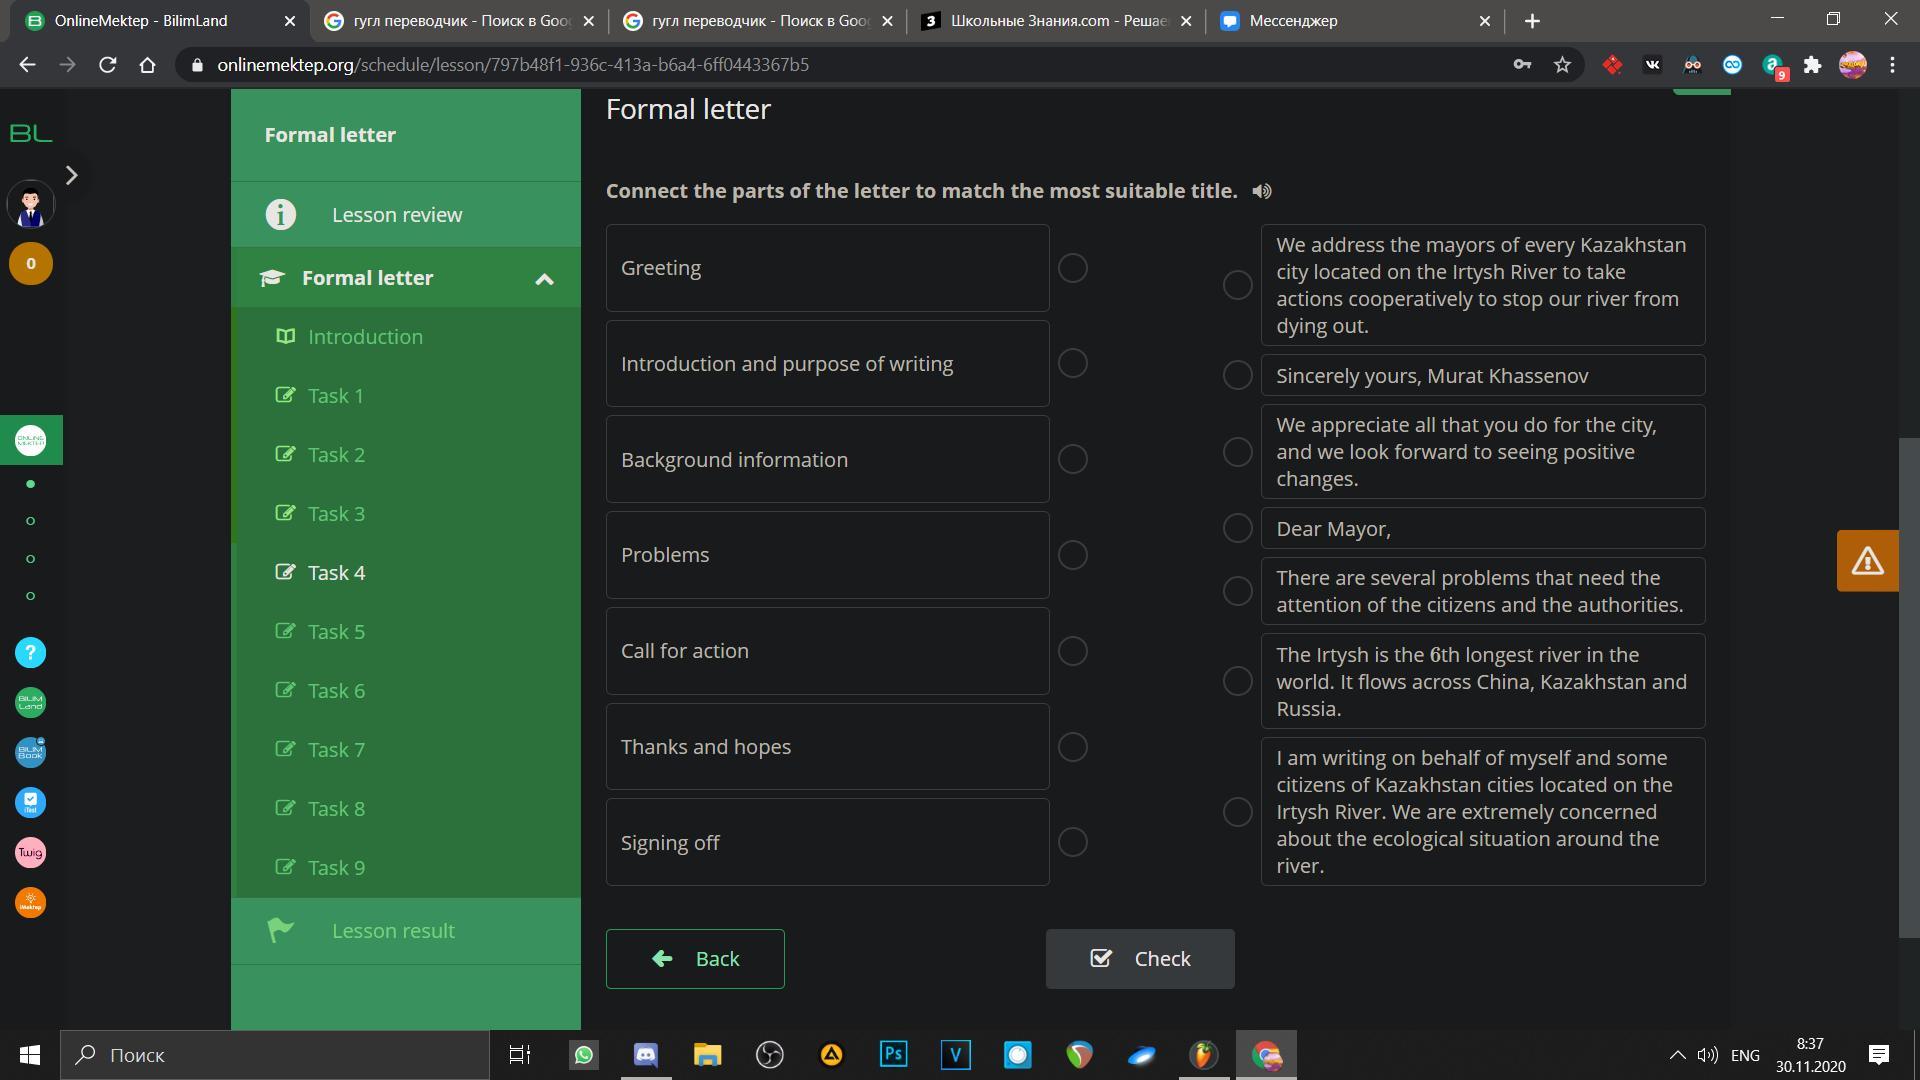Click the Back button
This screenshot has height=1080, width=1920.
point(695,959)
